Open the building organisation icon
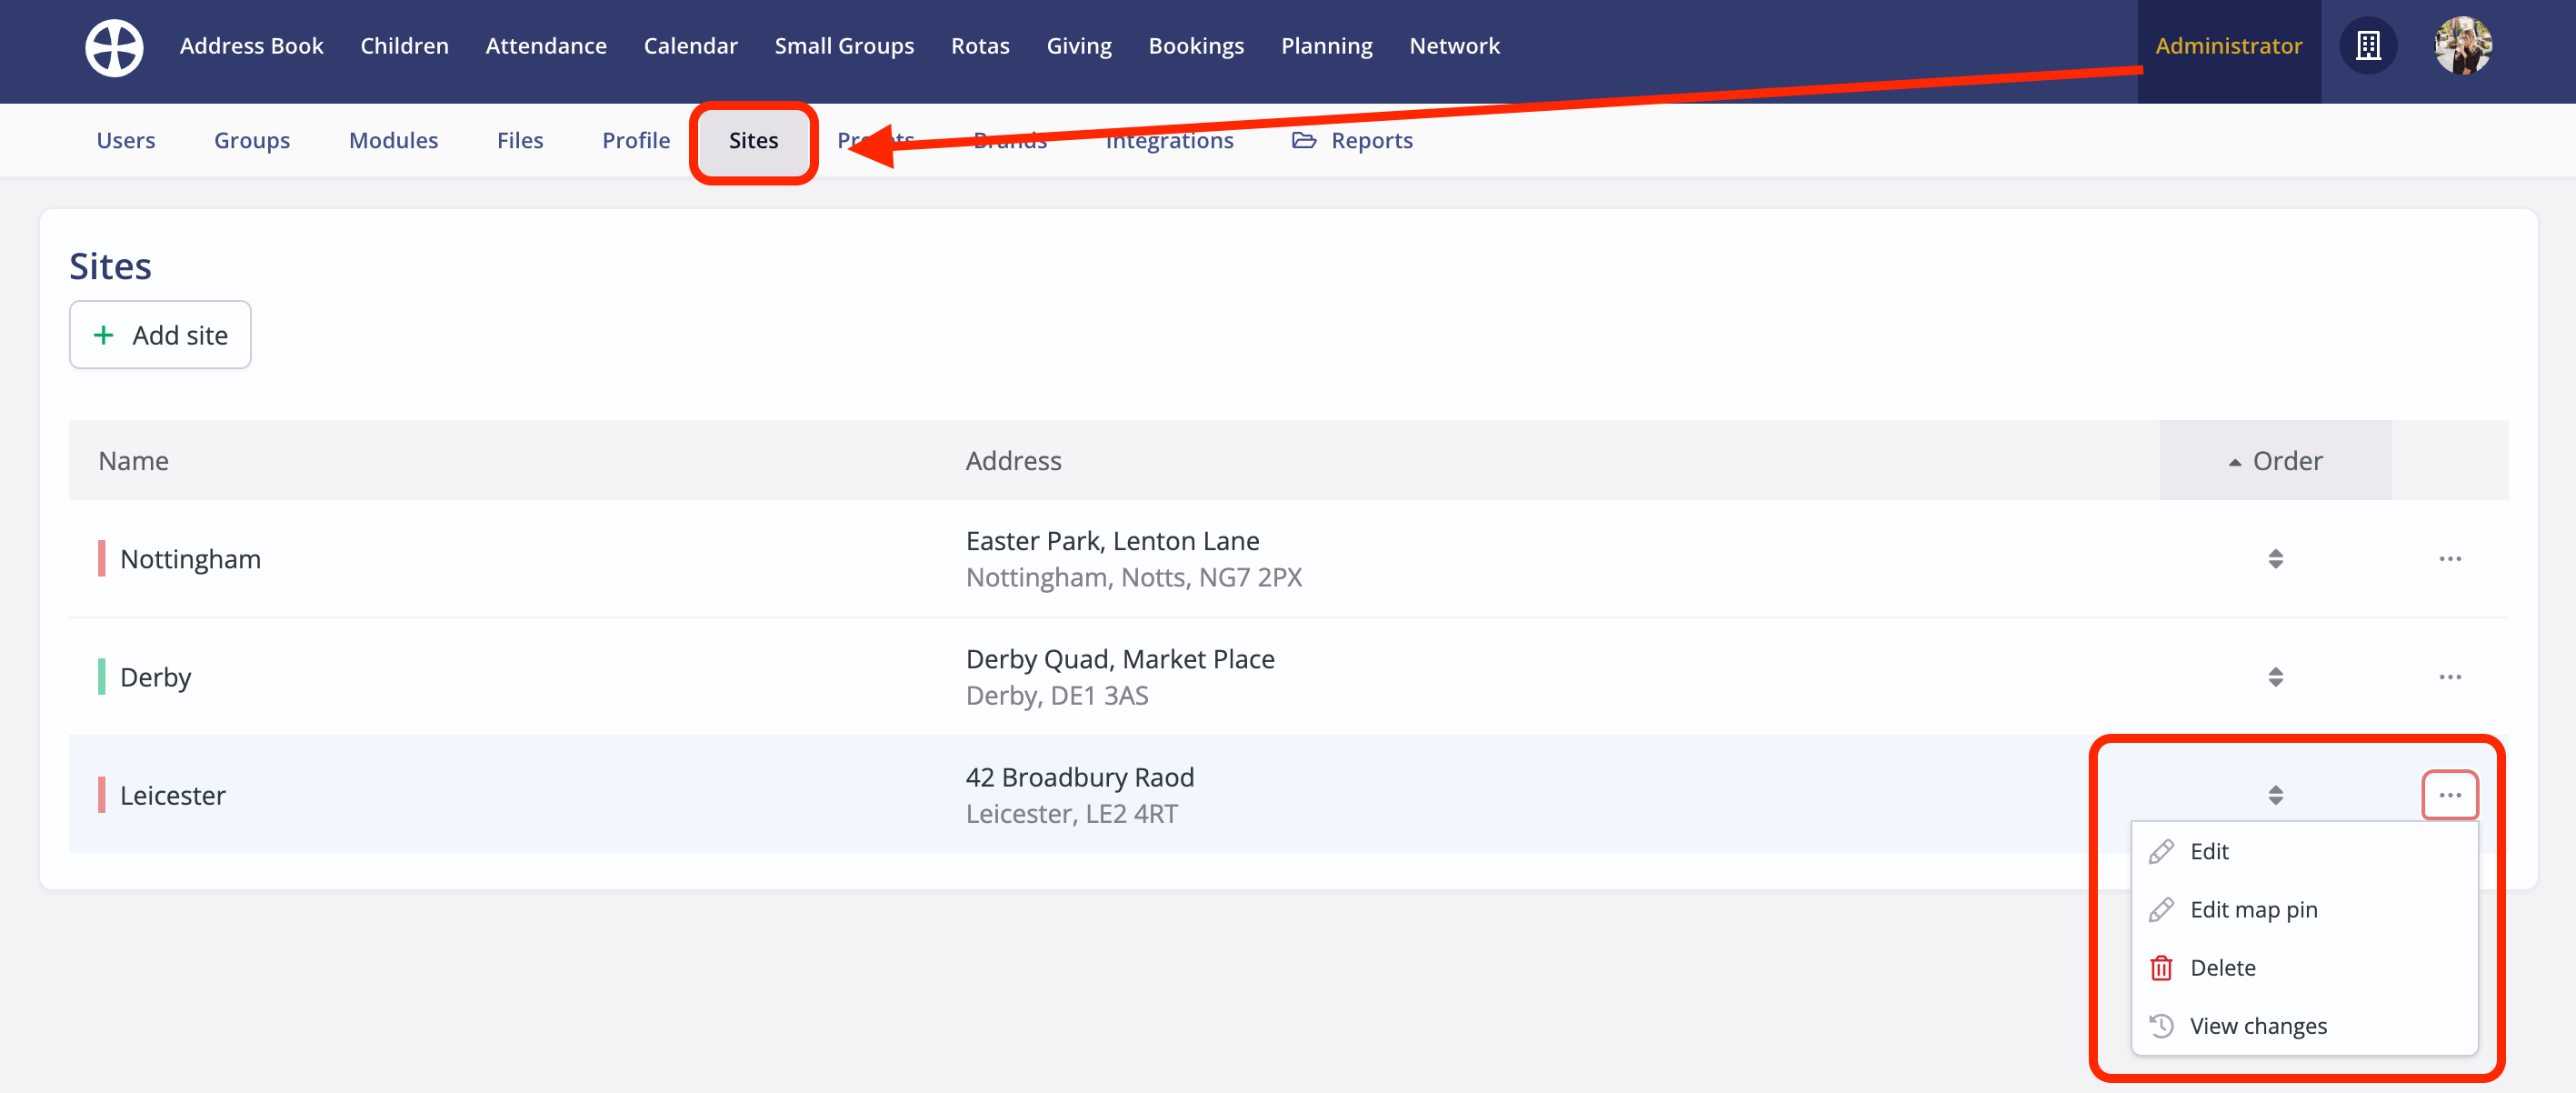The width and height of the screenshot is (2576, 1093). click(2367, 46)
